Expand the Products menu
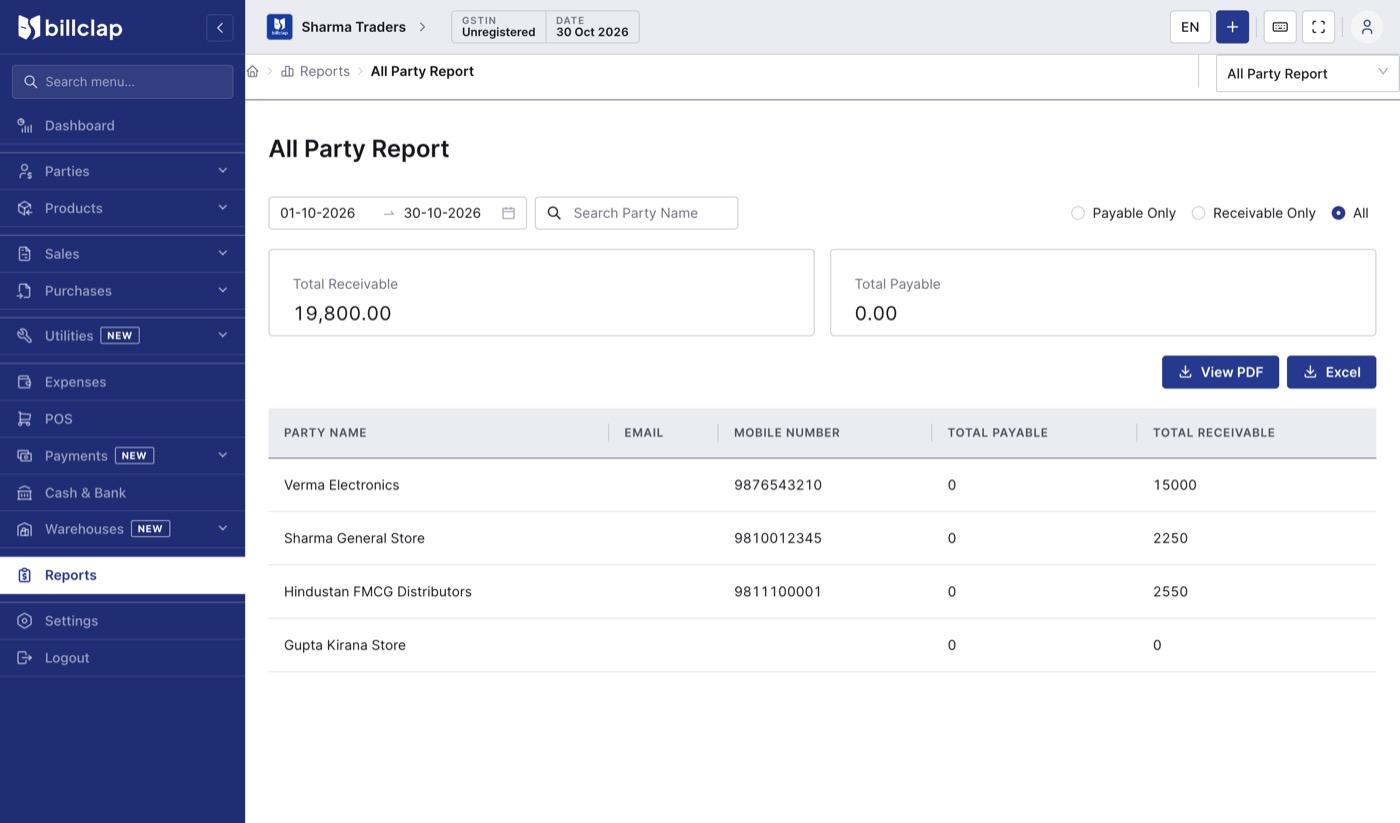The image size is (1400, 823). click(x=122, y=208)
